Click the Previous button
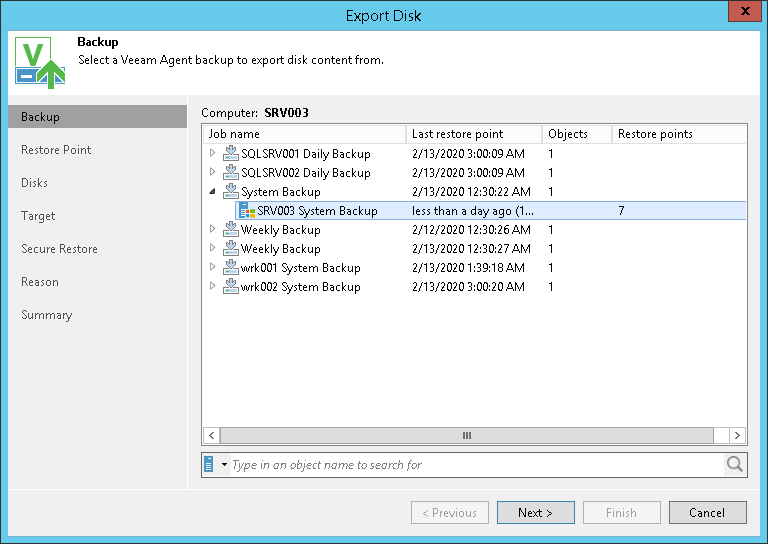Image resolution: width=768 pixels, height=544 pixels. [x=450, y=513]
